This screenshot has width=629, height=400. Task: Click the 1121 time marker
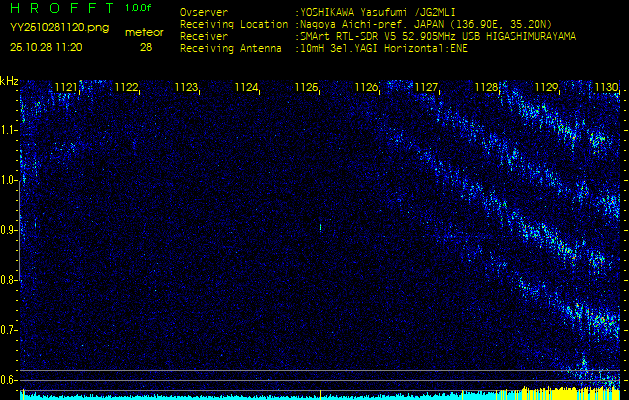tap(66, 88)
